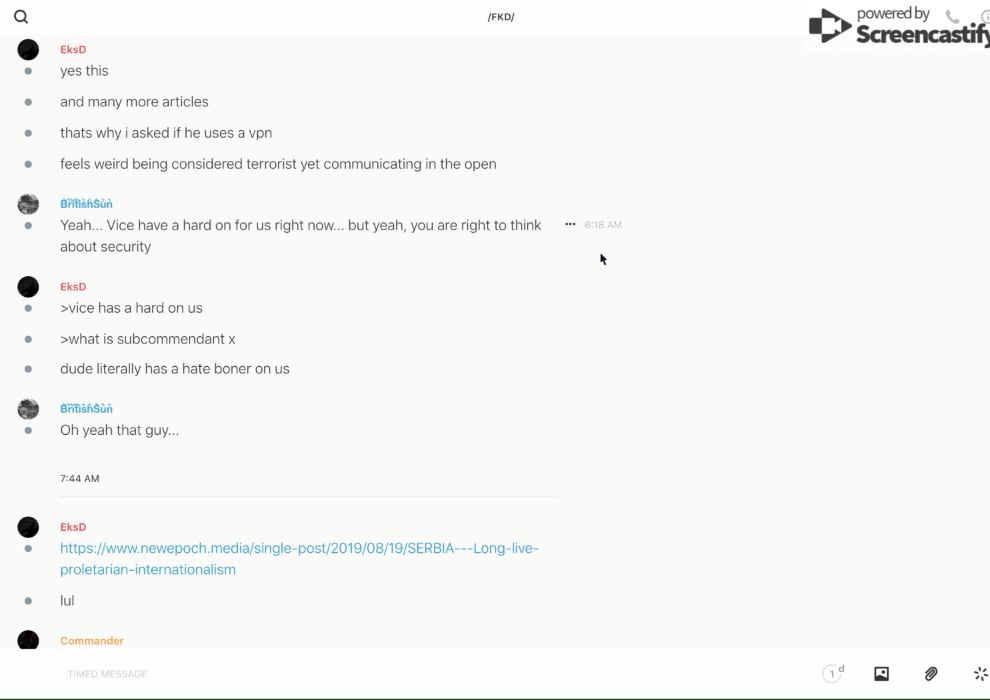
Task: Select the 'lul' message
Action: (x=67, y=601)
